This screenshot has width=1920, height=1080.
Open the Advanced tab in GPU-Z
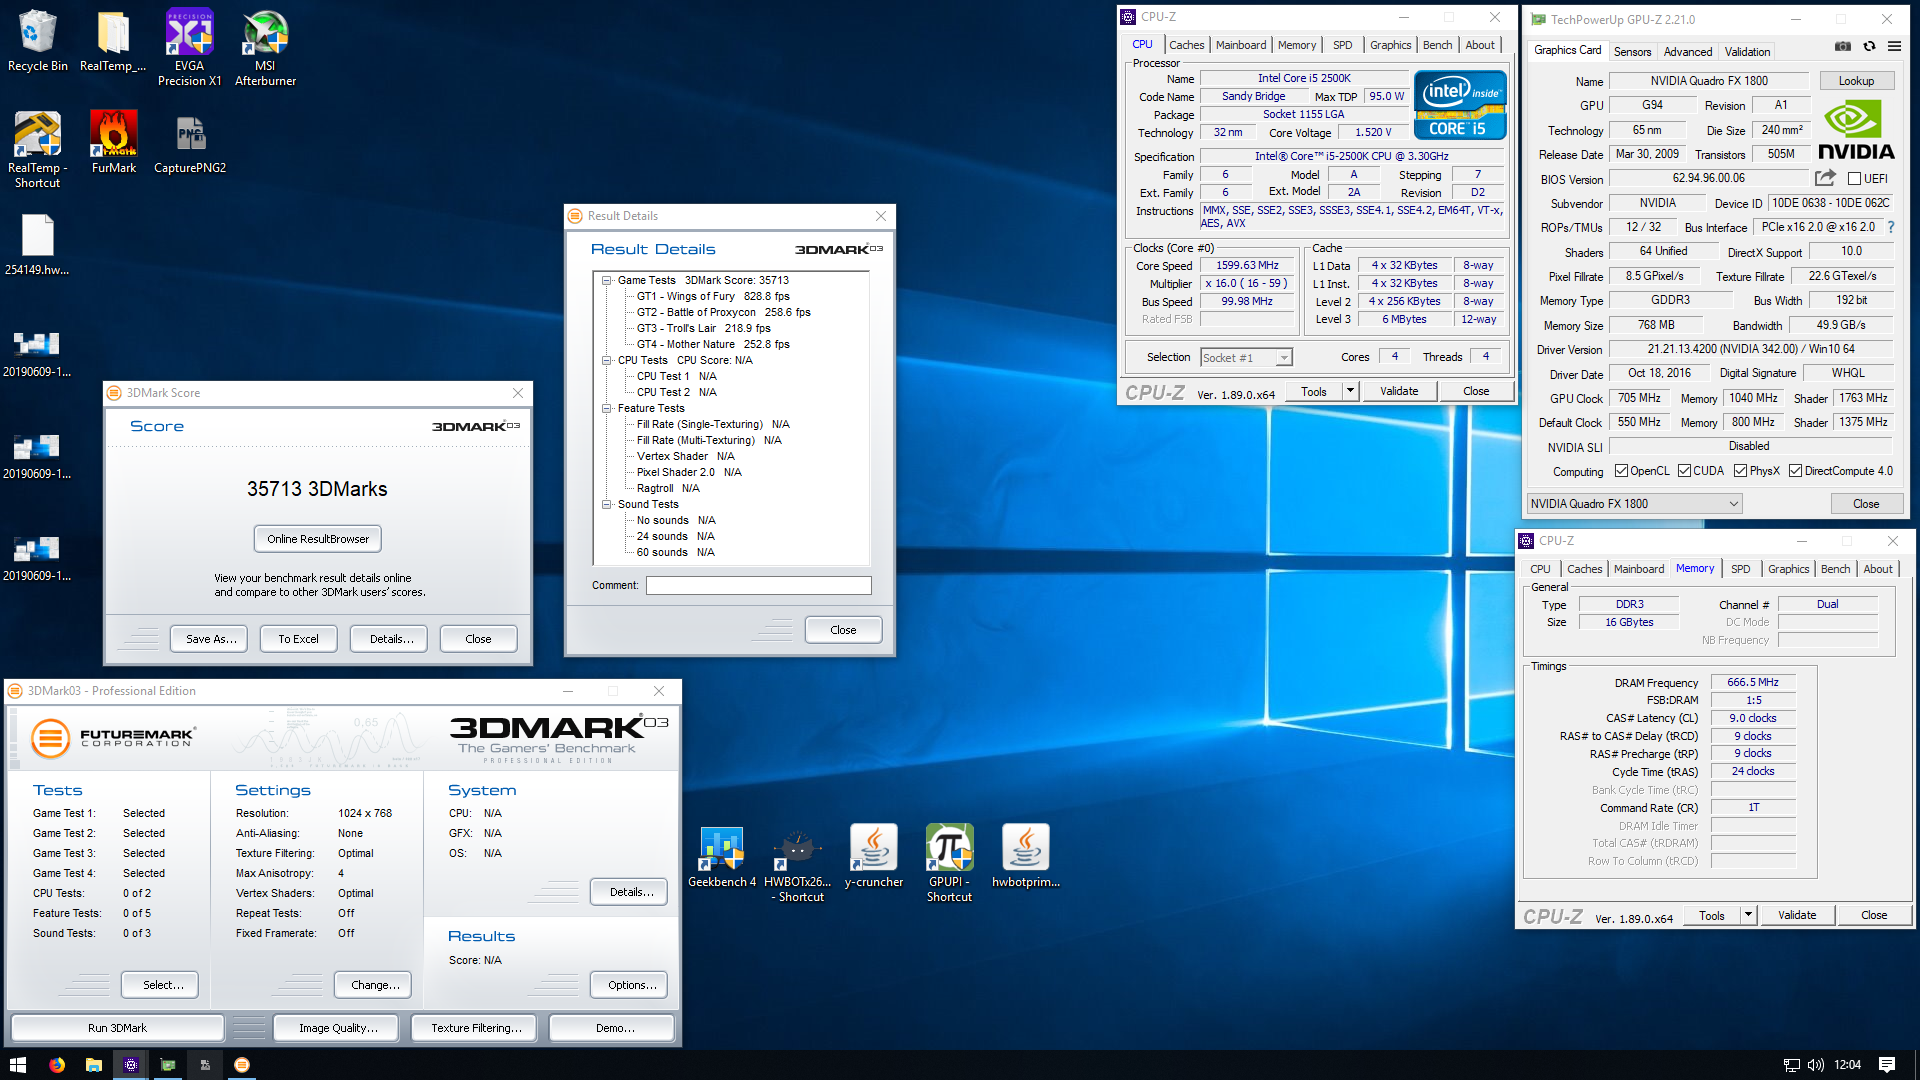tap(1688, 52)
